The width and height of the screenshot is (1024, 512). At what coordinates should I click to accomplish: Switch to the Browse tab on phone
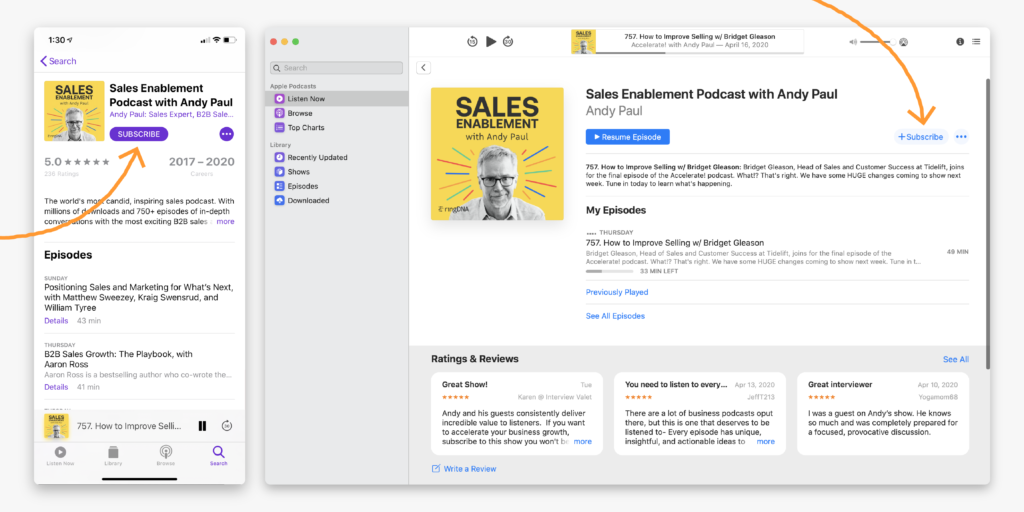(x=166, y=455)
